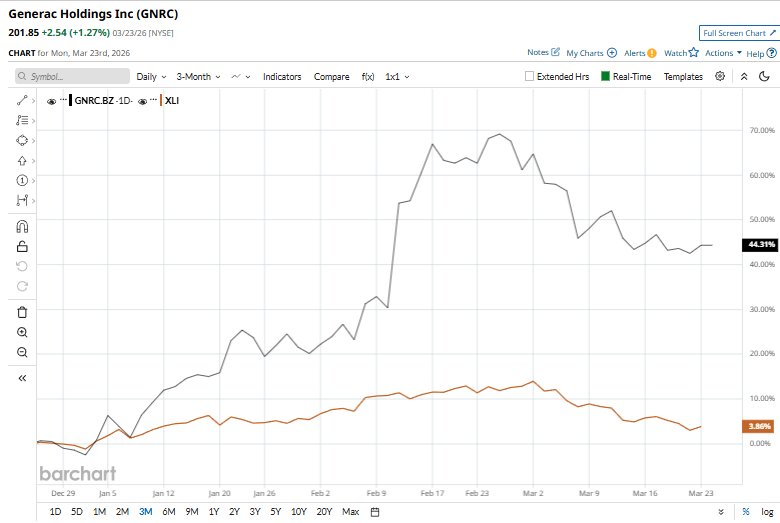Click the 44.31% price label

click(x=761, y=244)
